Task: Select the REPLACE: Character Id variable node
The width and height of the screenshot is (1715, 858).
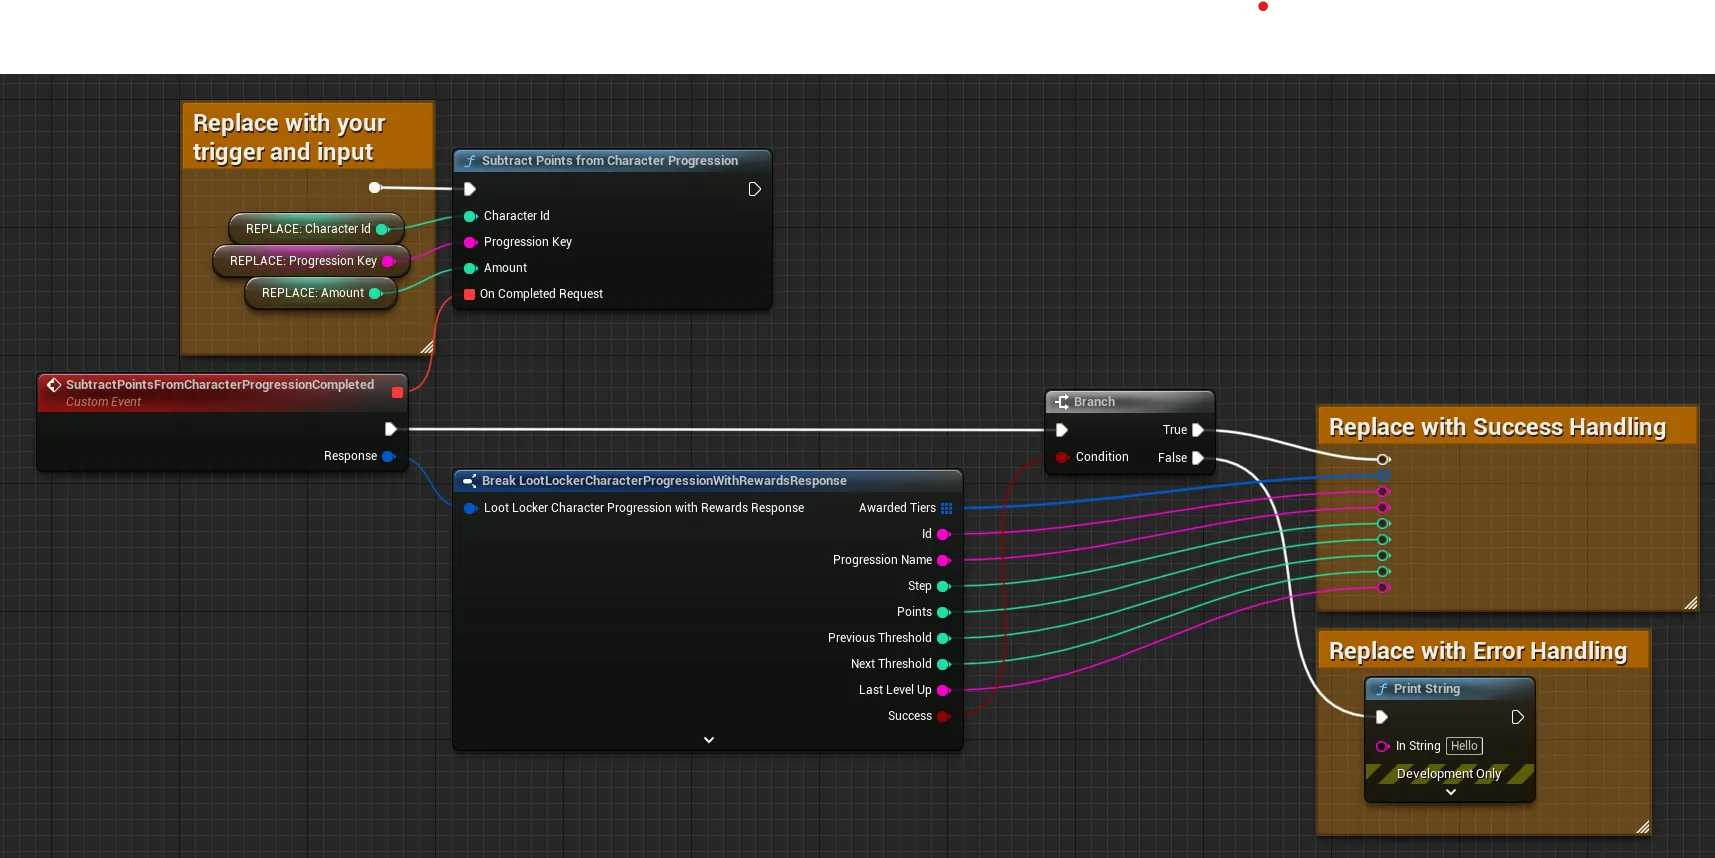Action: tap(317, 229)
